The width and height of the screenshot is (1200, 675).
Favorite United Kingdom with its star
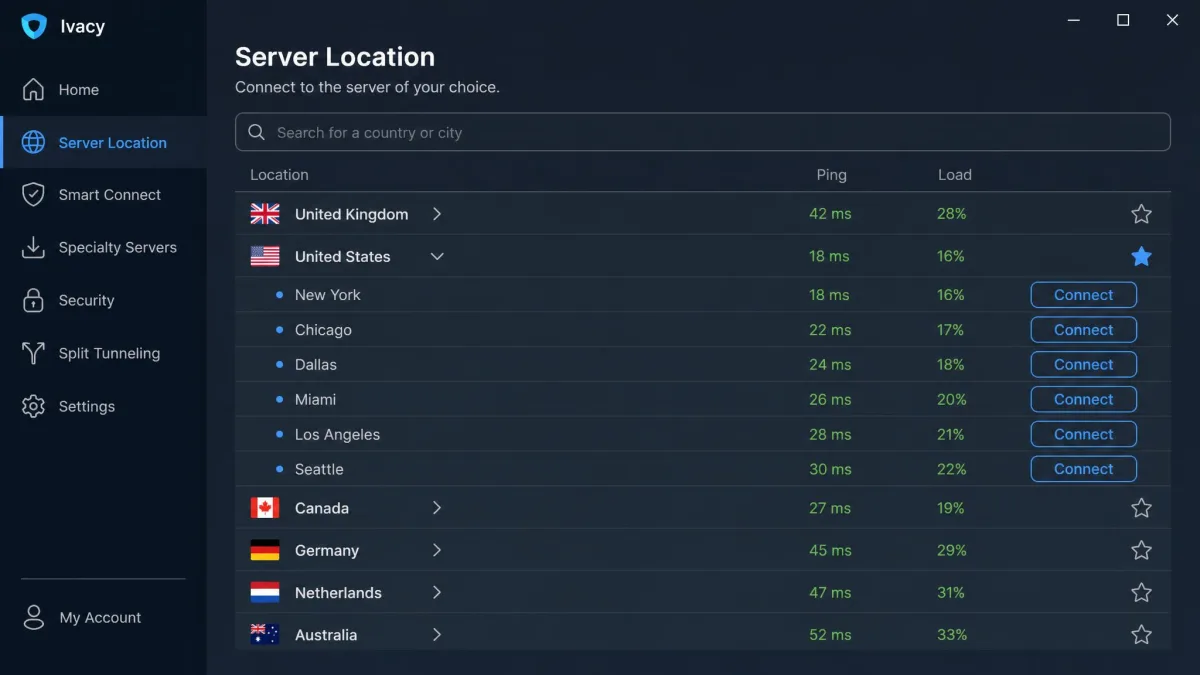click(1141, 214)
